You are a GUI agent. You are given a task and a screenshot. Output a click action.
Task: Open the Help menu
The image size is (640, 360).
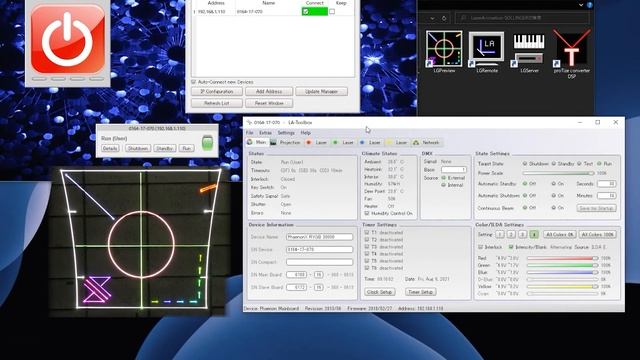pyautogui.click(x=305, y=133)
